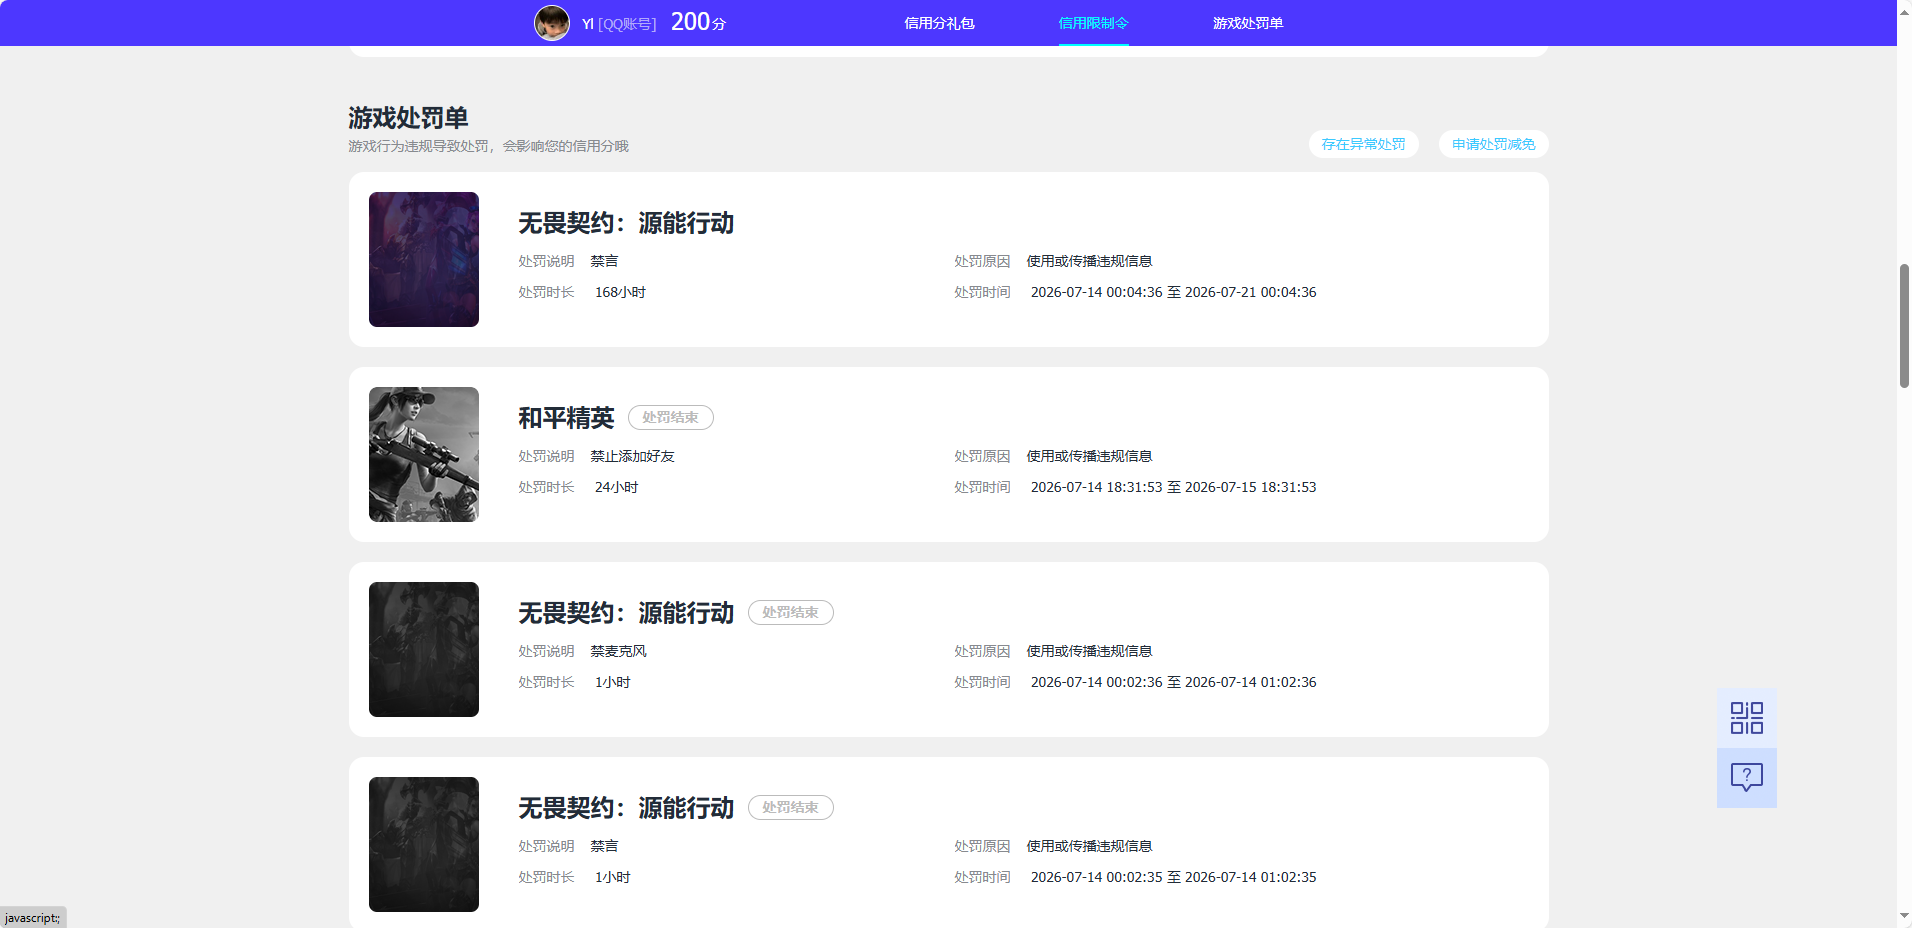
Task: Open thumbnail of 禁麦克风 无畏契约 penalty
Action: 424,649
